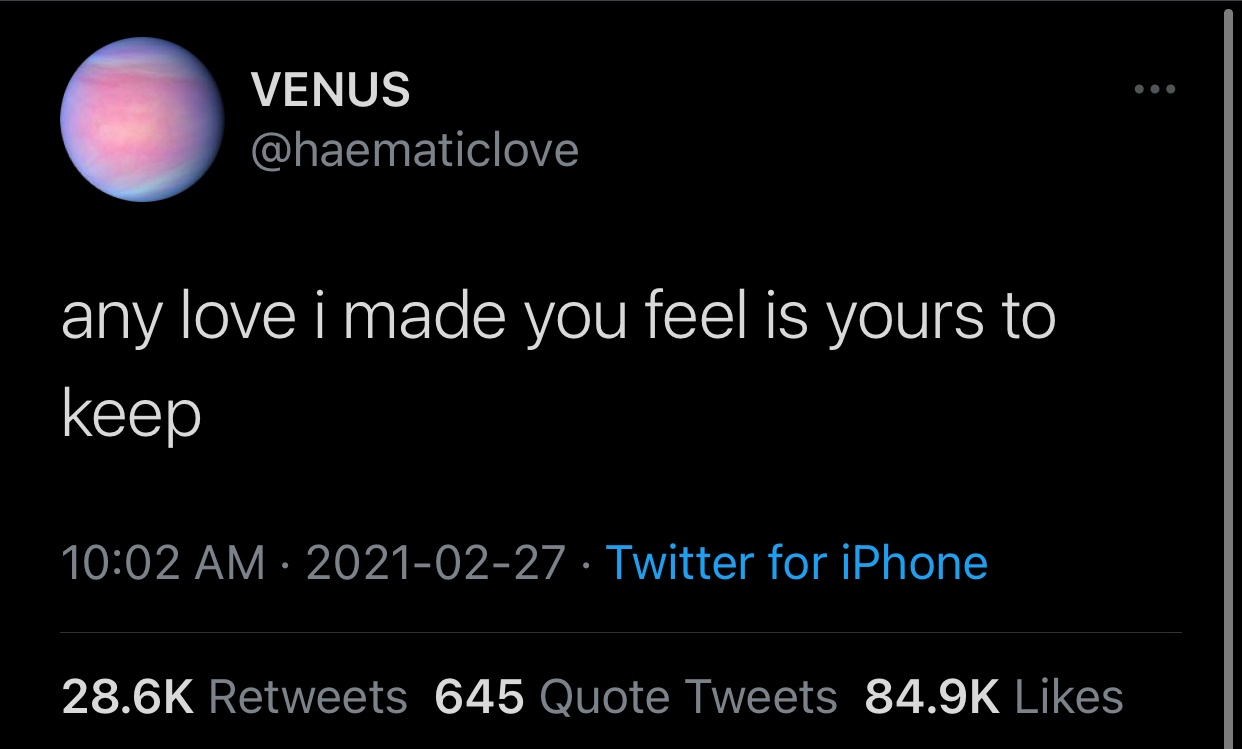Click the @haematiclove handle
Image resolution: width=1242 pixels, height=749 pixels.
tap(414, 150)
